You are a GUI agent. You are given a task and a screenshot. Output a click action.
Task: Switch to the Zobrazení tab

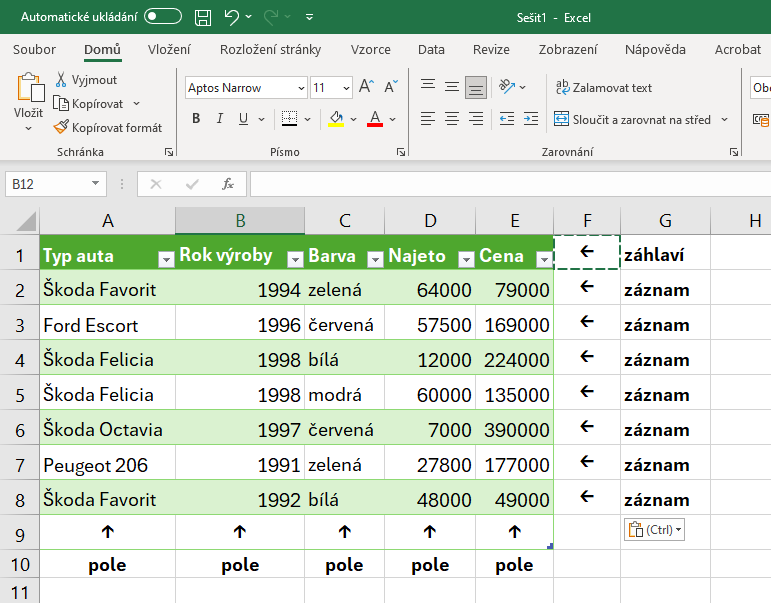point(568,50)
